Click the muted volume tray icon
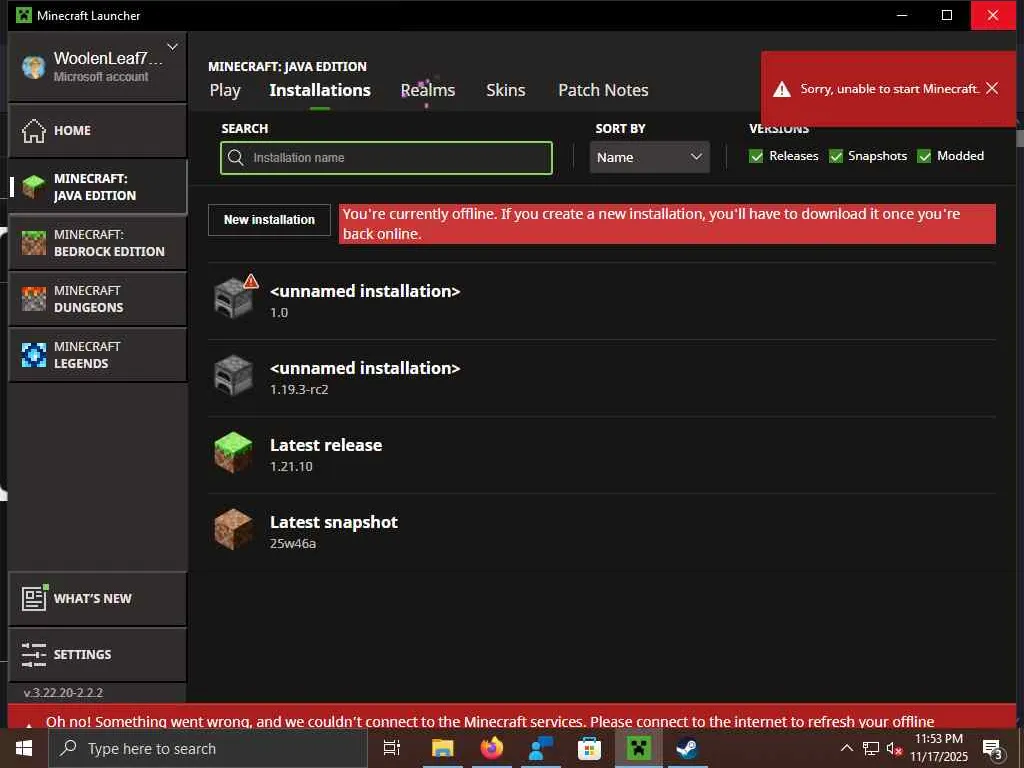The image size is (1024, 768). [x=894, y=748]
